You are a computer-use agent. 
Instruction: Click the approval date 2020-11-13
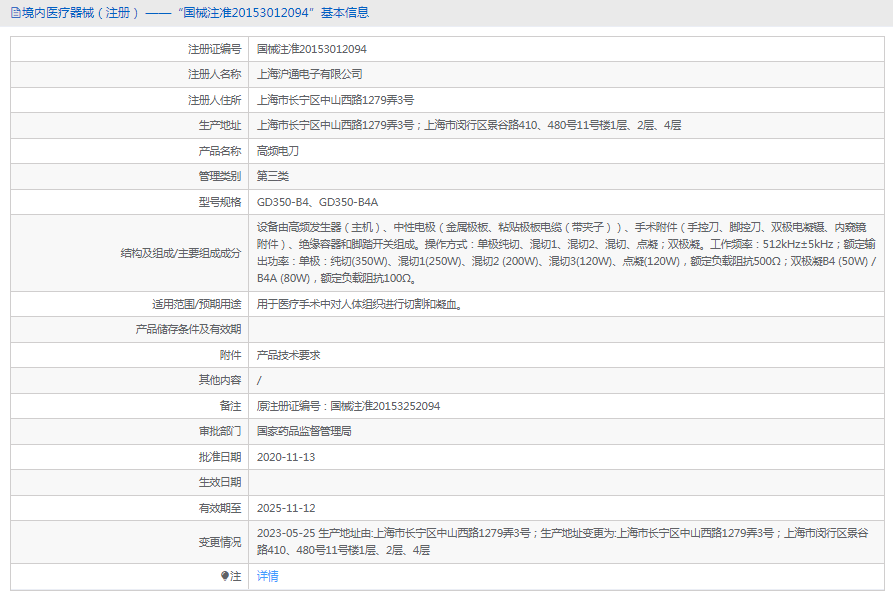click(x=286, y=457)
